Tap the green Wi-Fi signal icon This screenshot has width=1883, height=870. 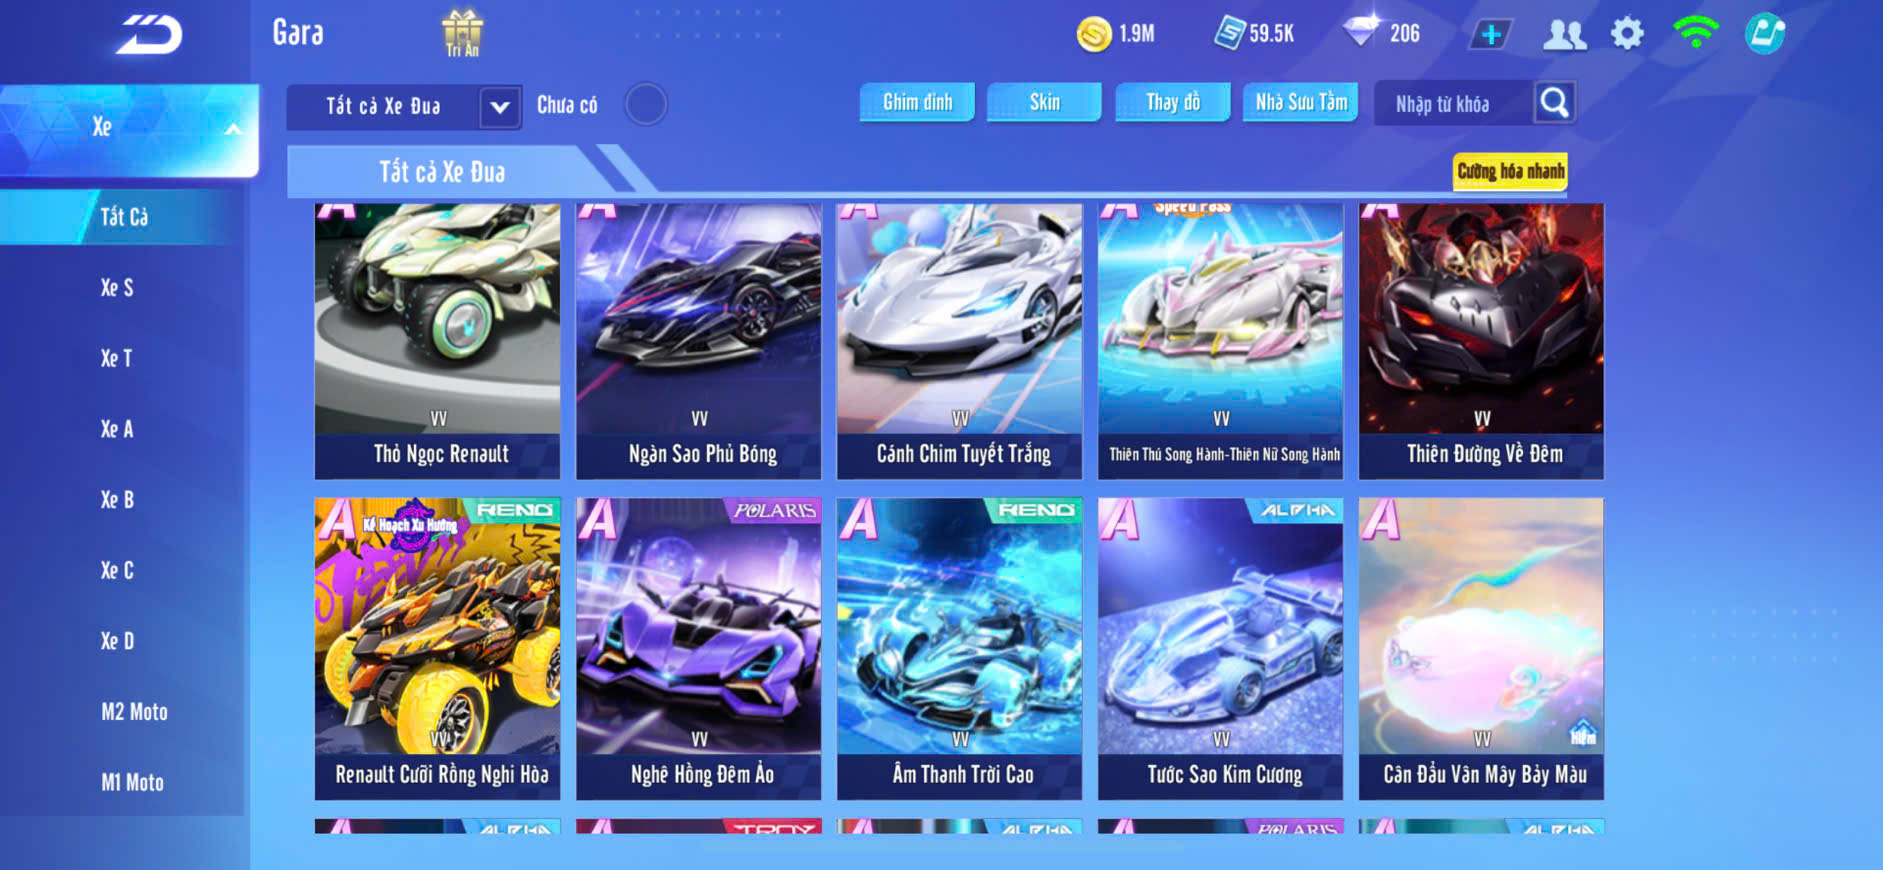click(1695, 32)
